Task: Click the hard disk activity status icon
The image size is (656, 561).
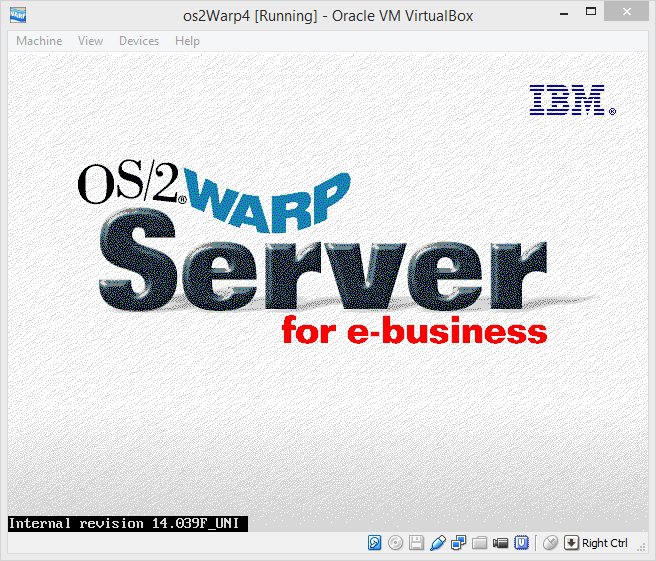Action: click(374, 543)
